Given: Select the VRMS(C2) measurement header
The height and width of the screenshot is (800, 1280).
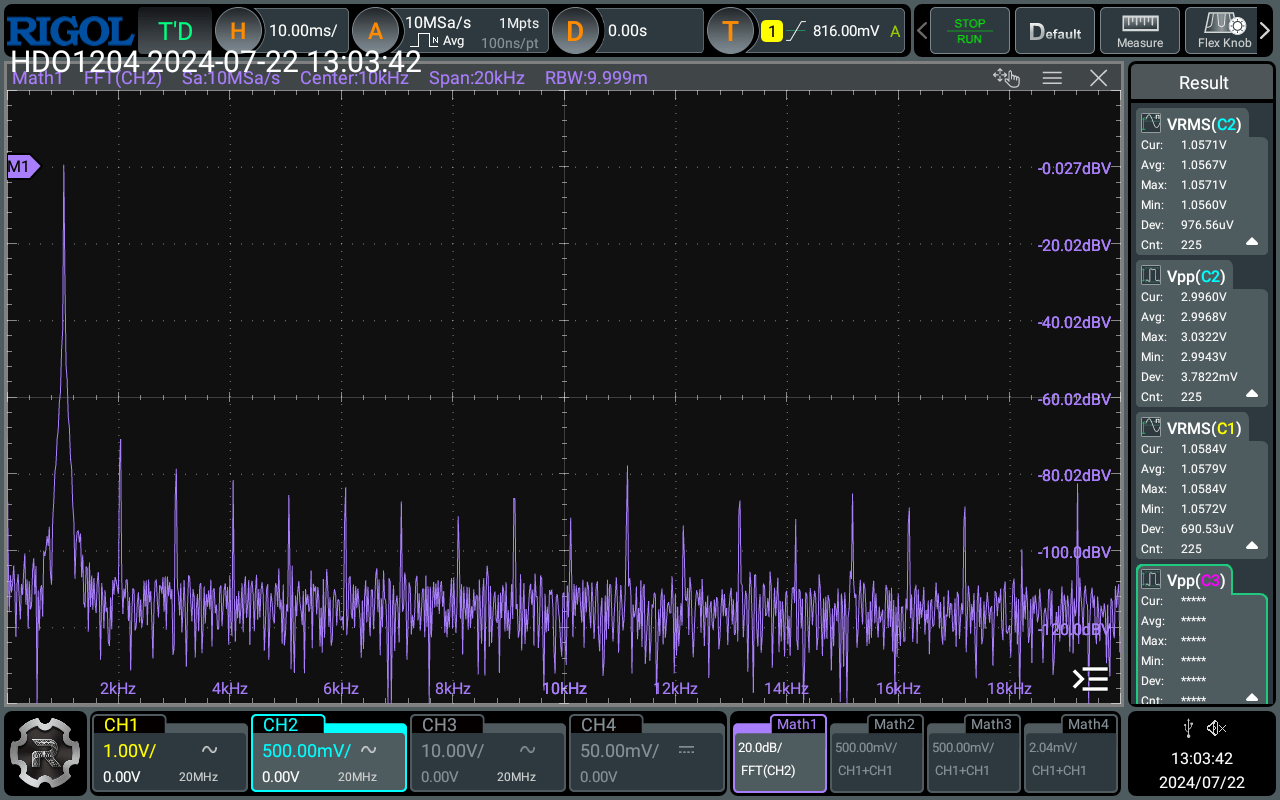Looking at the screenshot, I should [x=1192, y=124].
